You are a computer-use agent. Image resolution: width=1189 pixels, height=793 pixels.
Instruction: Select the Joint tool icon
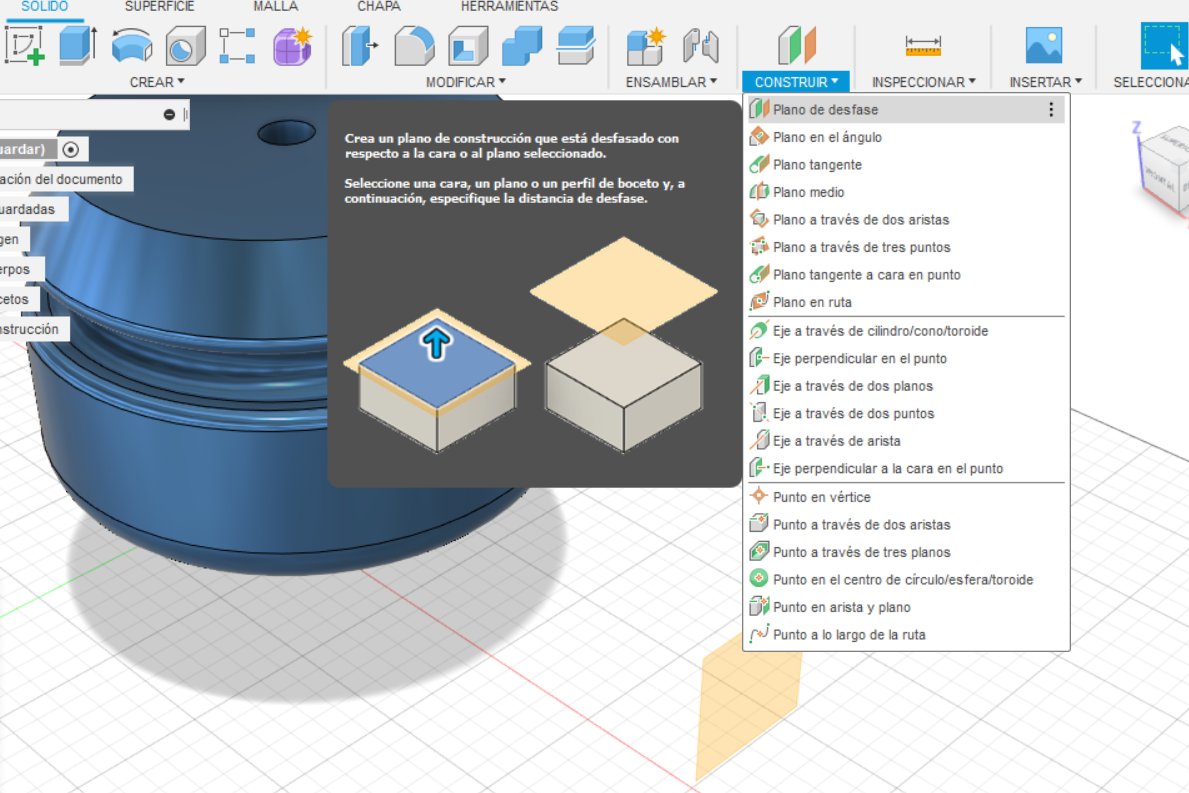point(701,45)
